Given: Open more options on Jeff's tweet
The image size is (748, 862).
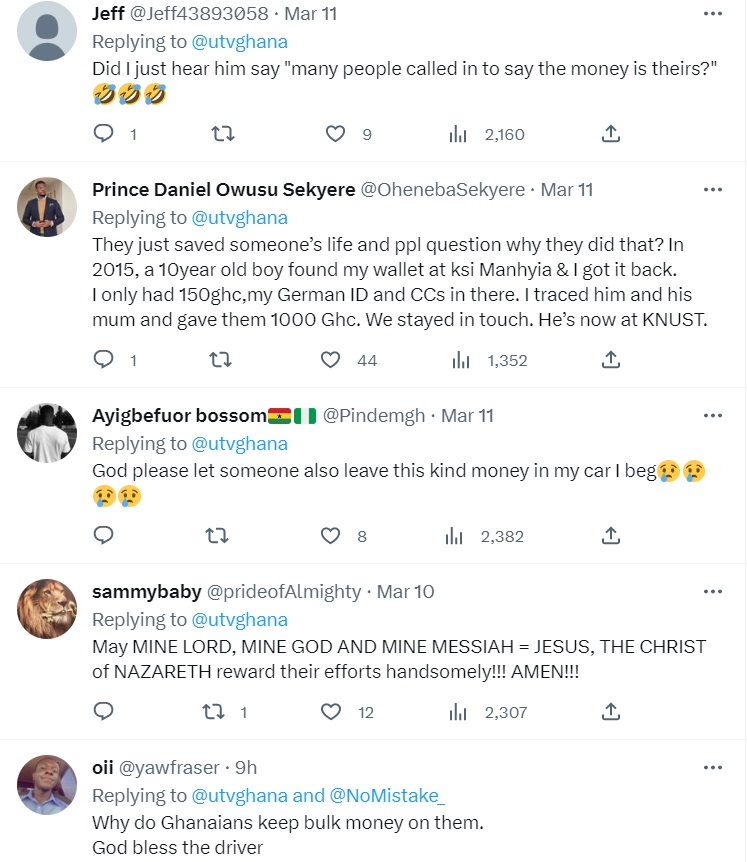Looking at the screenshot, I should click(712, 15).
